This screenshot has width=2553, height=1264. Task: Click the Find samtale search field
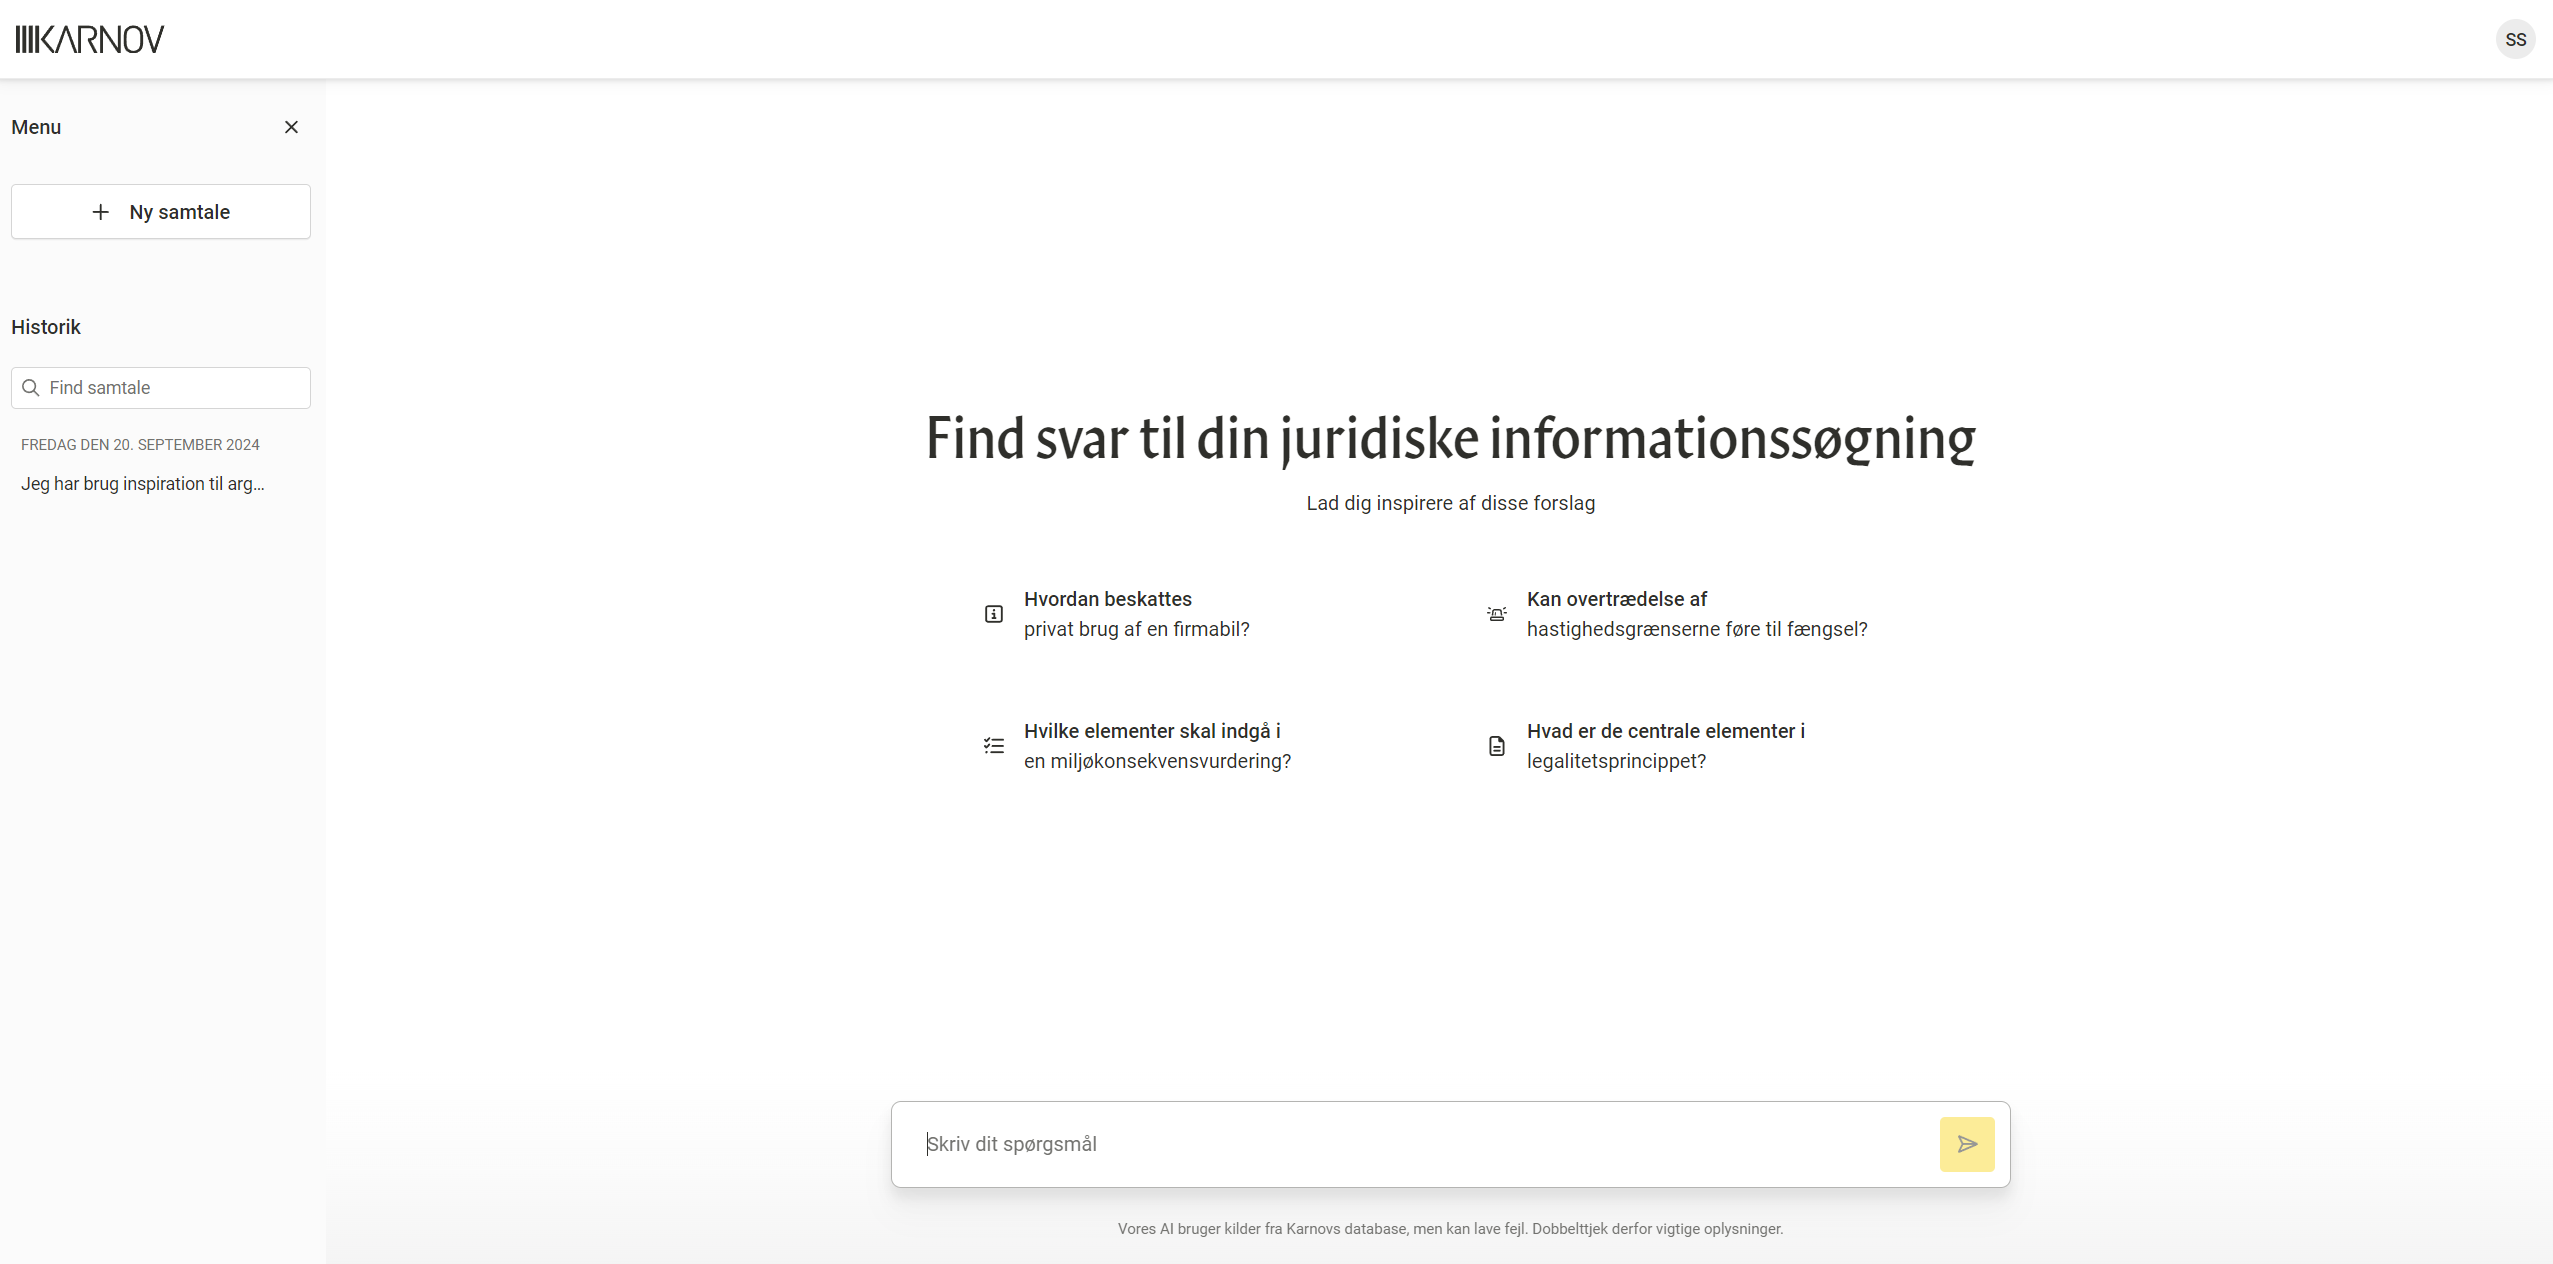[x=161, y=388]
